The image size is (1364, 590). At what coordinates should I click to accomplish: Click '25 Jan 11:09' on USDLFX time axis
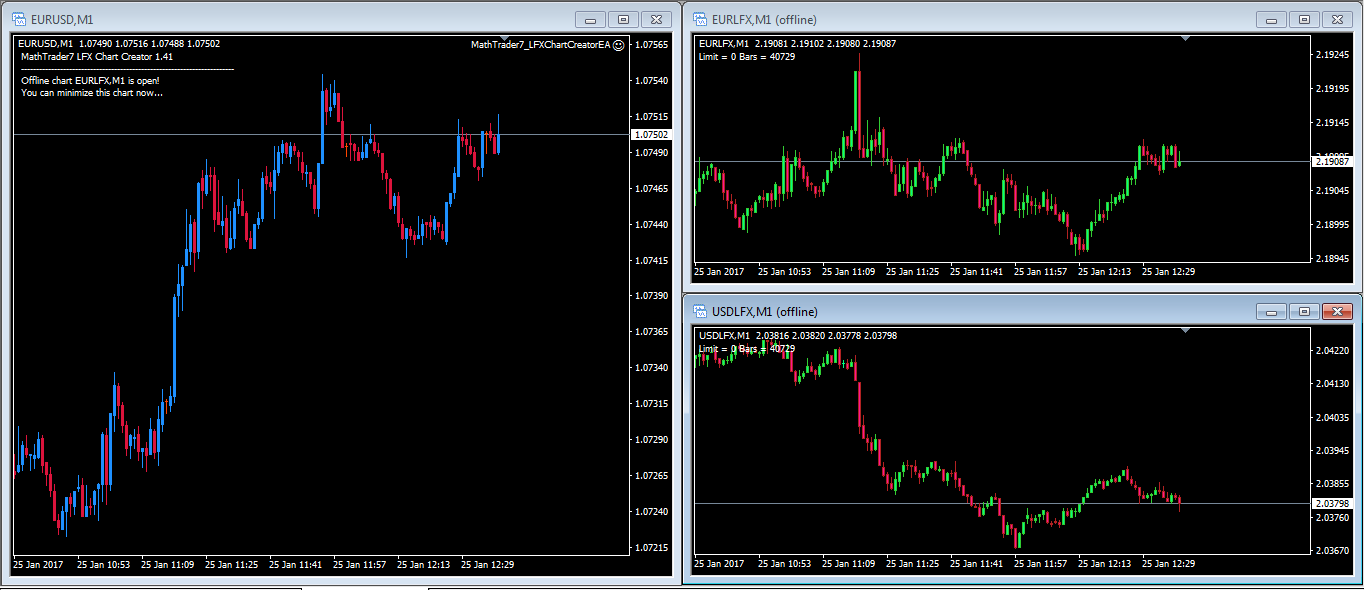pyautogui.click(x=848, y=563)
